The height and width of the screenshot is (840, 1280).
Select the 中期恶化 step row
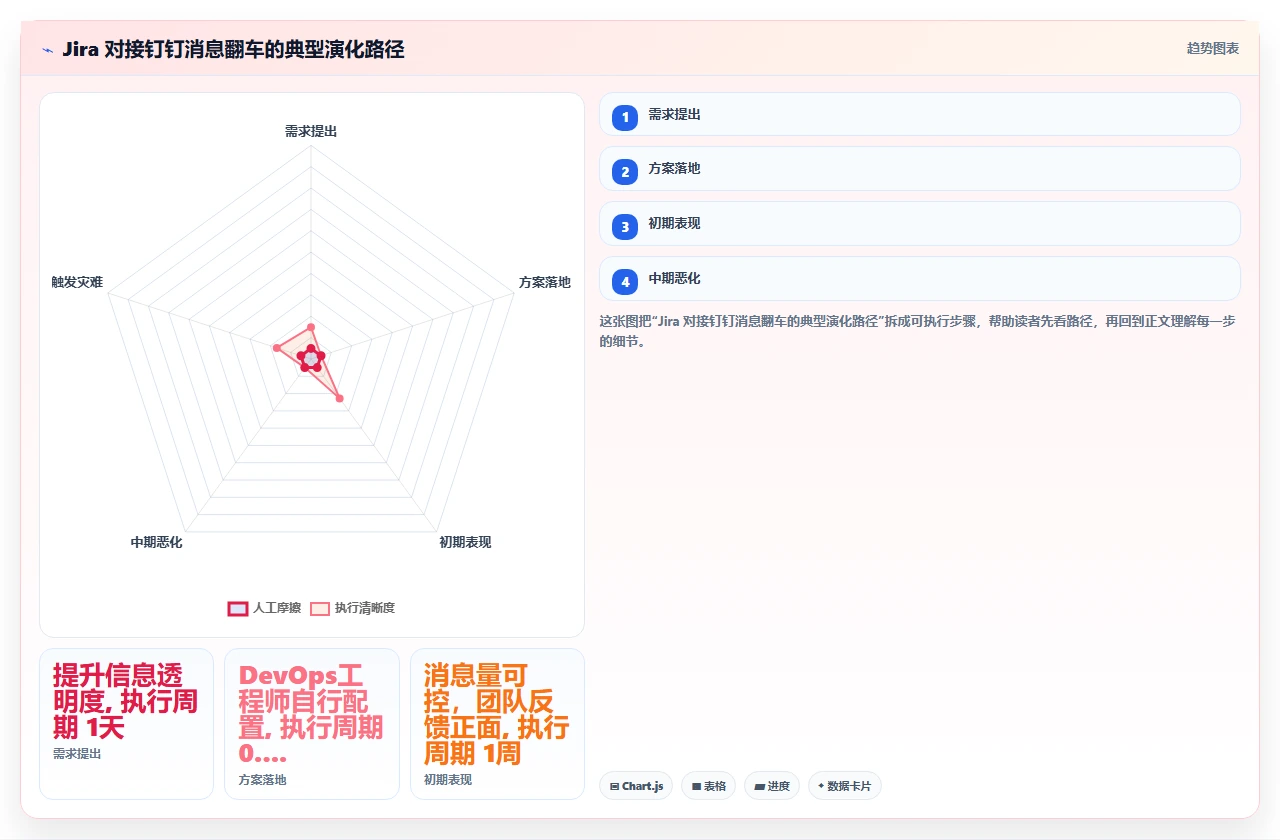[x=920, y=279]
